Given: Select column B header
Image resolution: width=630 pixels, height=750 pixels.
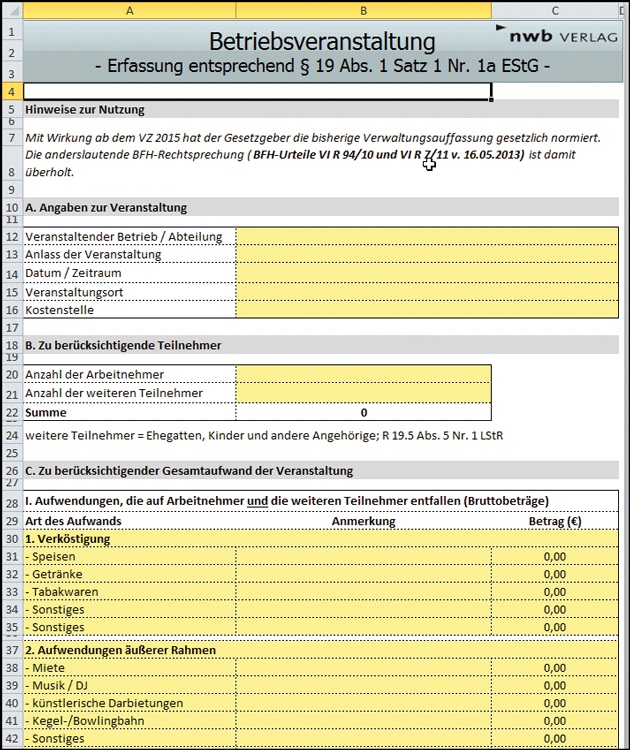Looking at the screenshot, I should point(363,10).
